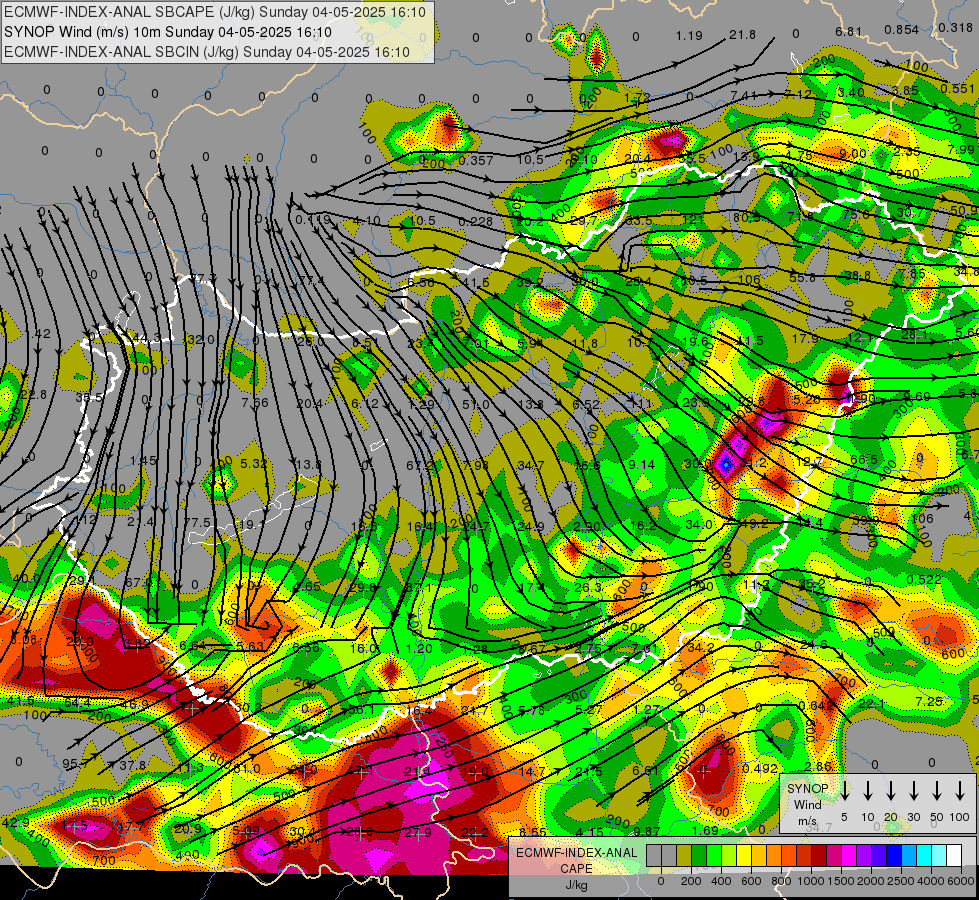Screen dimensions: 979x900
Task: Click the SYNOP wind arrow for 30 m/s
Action: tap(913, 791)
